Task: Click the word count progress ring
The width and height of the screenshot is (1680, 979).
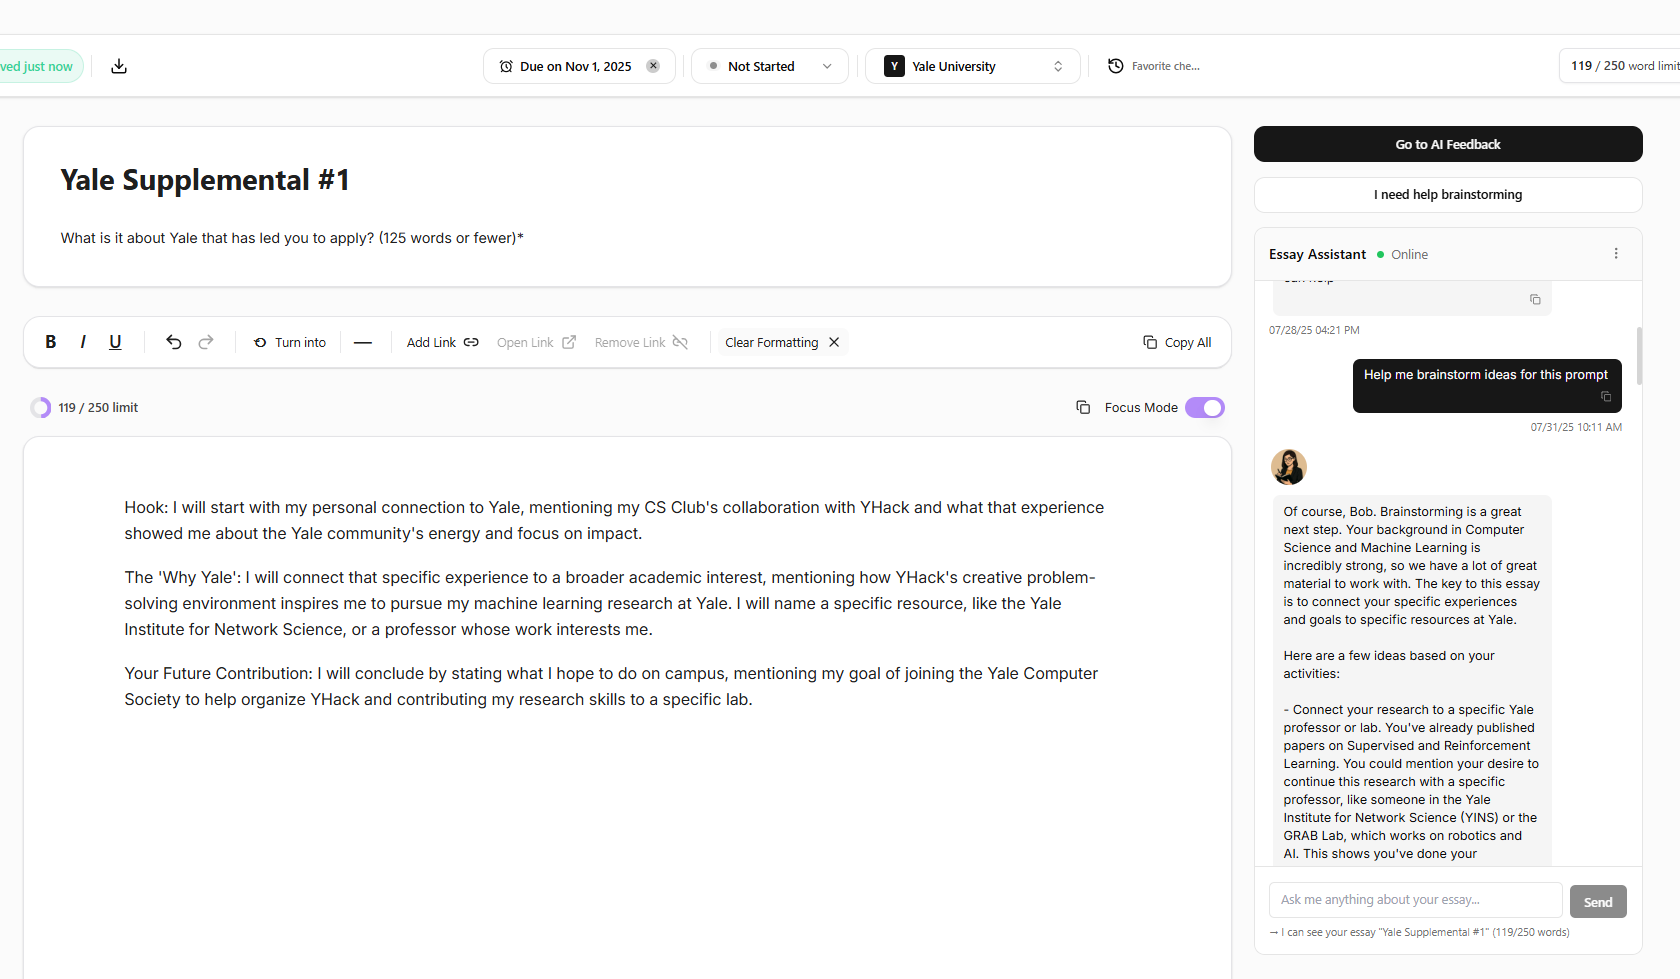Action: (41, 407)
